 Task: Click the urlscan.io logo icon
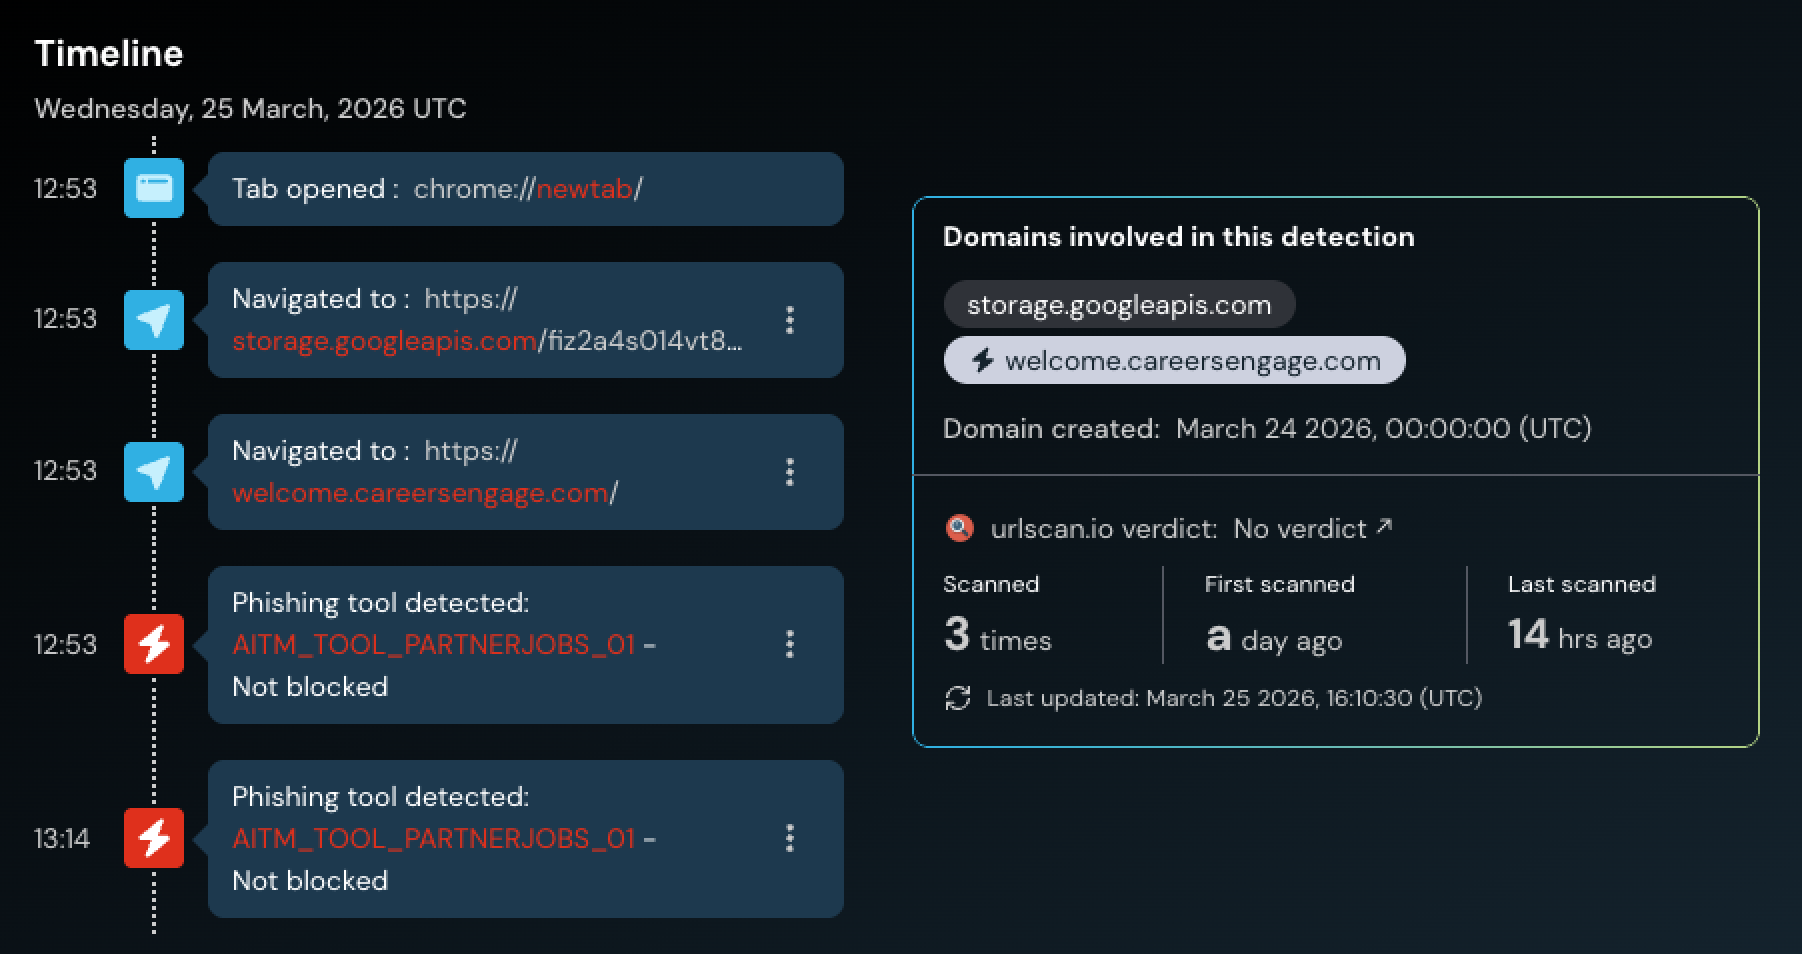click(x=959, y=528)
